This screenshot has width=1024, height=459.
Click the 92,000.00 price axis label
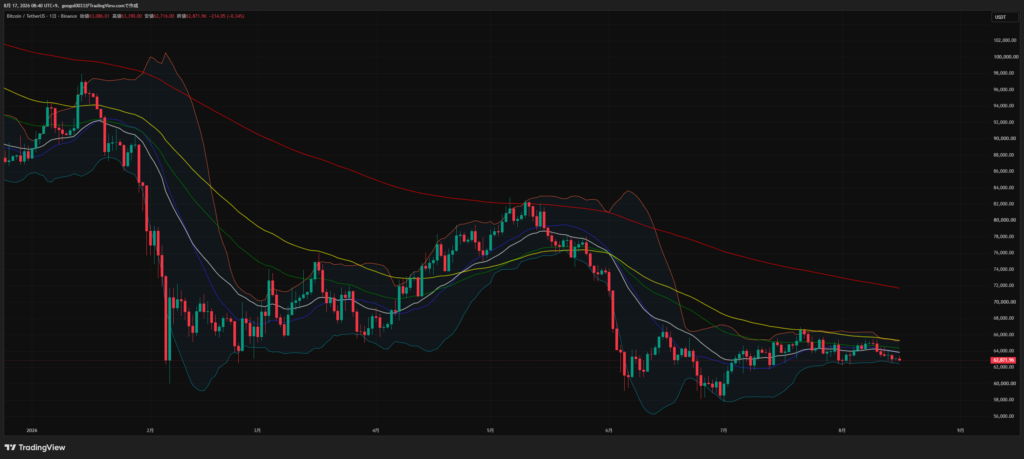click(x=1003, y=122)
